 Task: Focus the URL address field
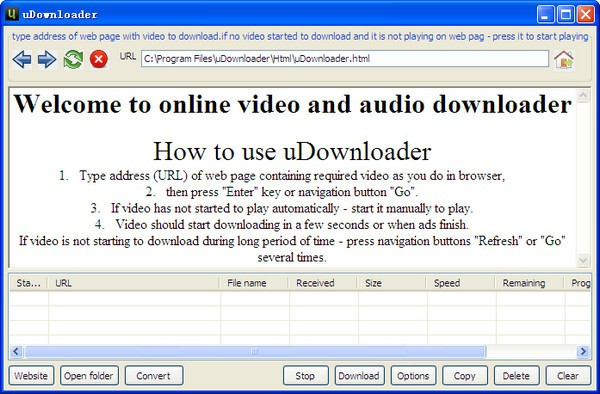click(345, 59)
